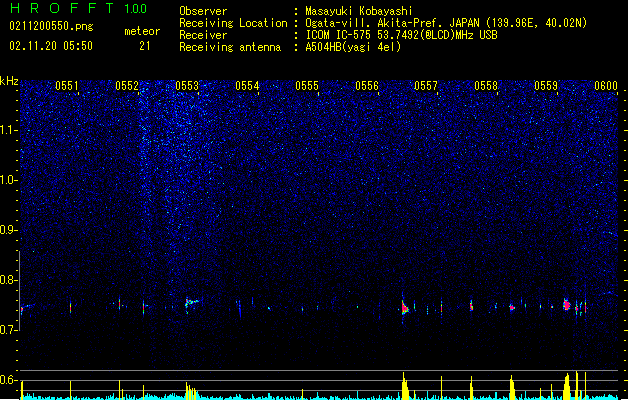The image size is (629, 400).
Task: Click the 'Receiver' field label
Action: pyautogui.click(x=203, y=35)
